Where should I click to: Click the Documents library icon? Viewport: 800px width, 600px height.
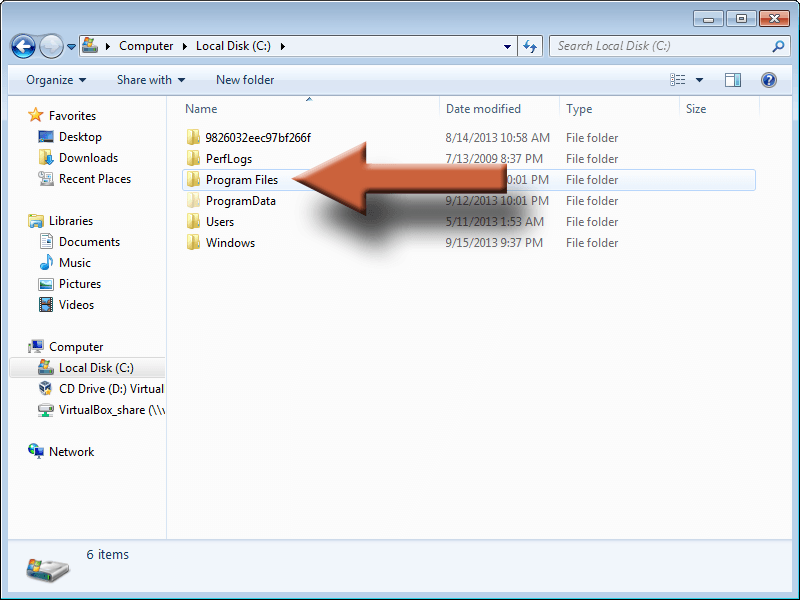click(46, 241)
